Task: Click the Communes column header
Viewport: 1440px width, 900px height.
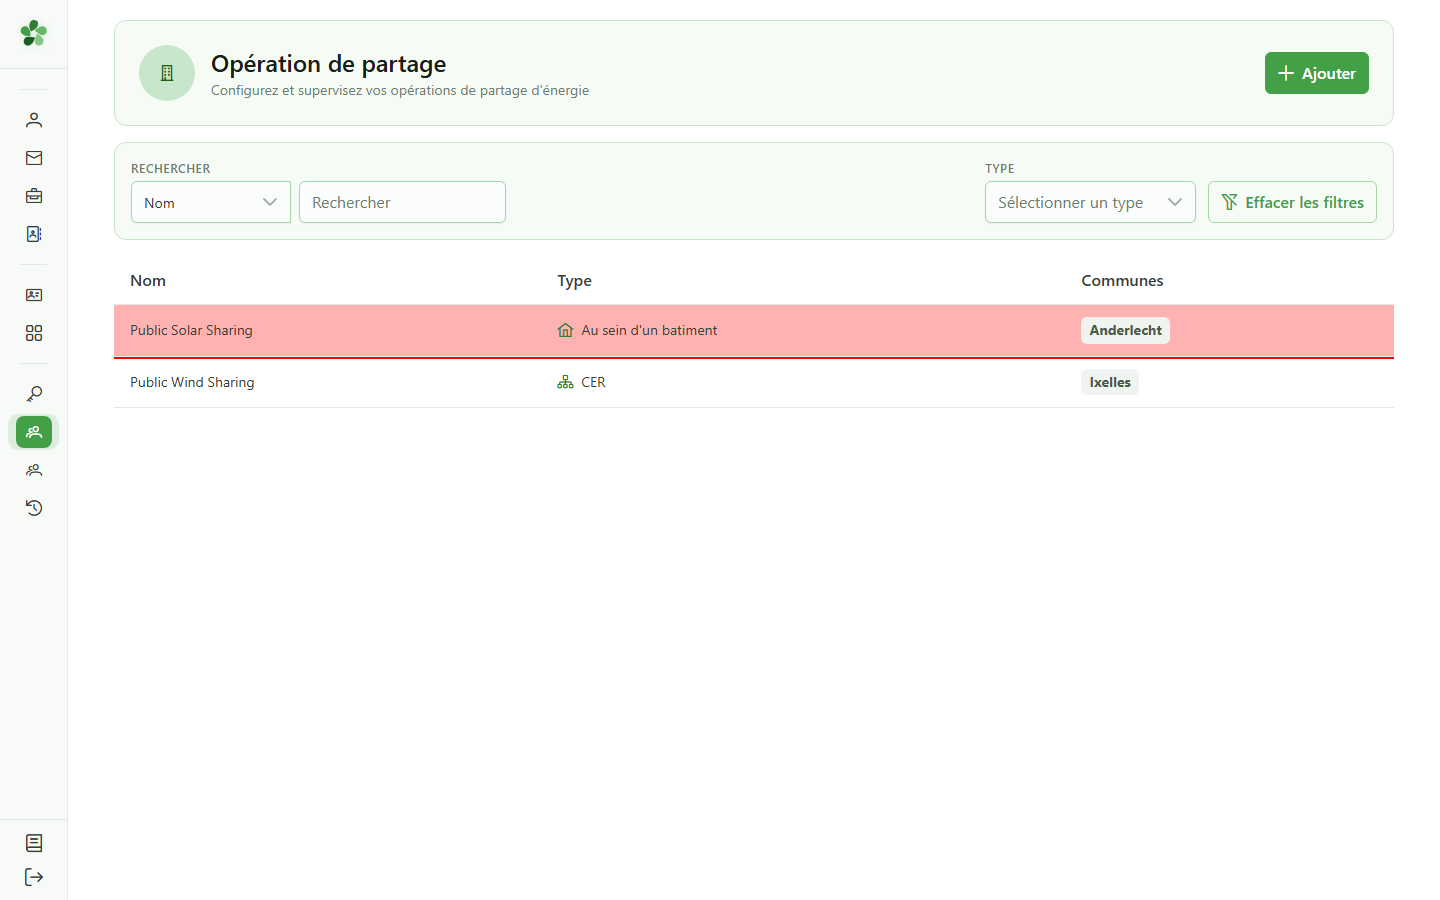Action: tap(1122, 281)
